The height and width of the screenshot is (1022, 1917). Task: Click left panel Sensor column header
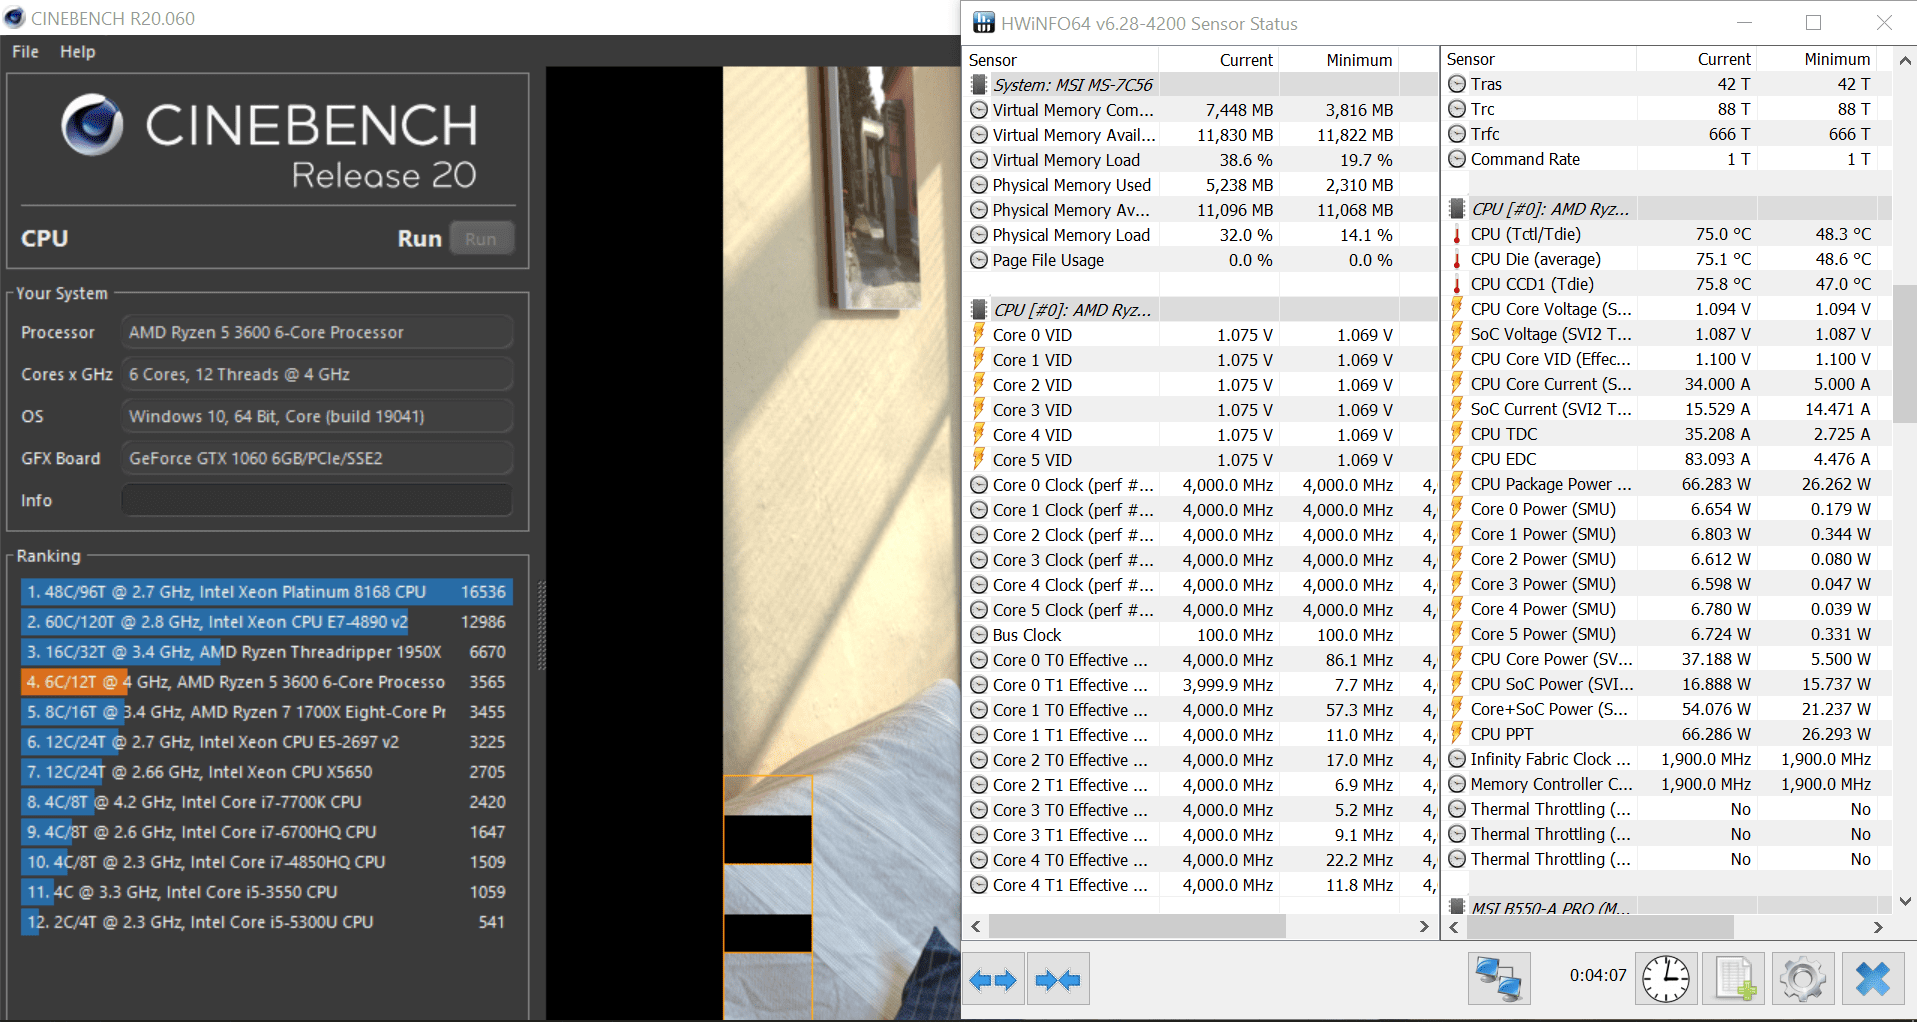[x=1061, y=60]
